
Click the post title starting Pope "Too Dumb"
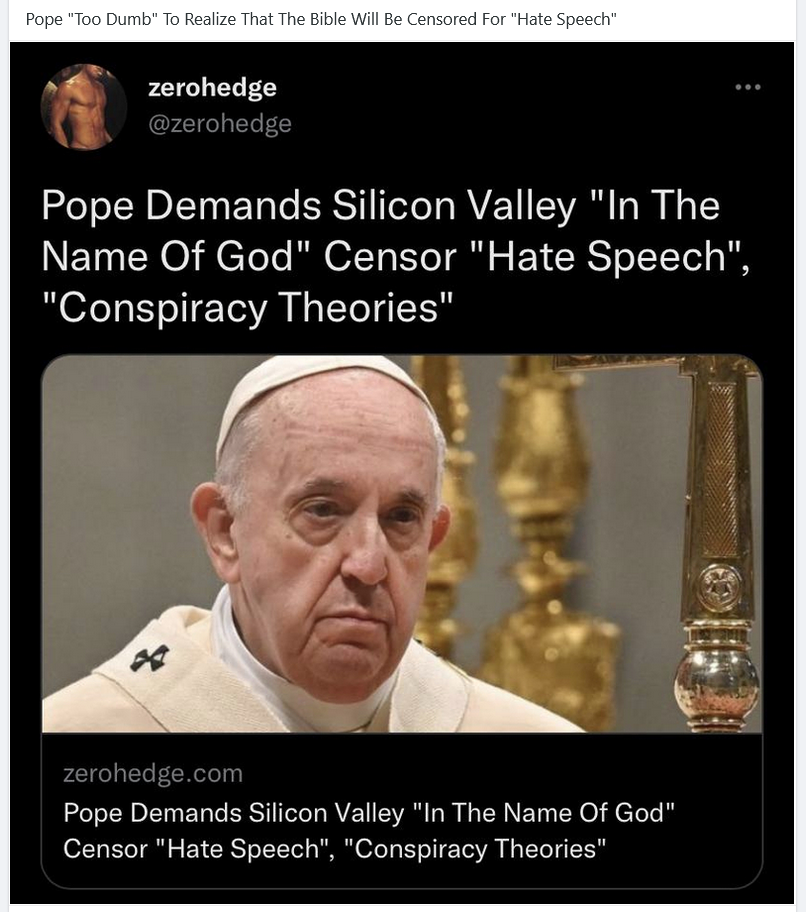click(x=322, y=20)
